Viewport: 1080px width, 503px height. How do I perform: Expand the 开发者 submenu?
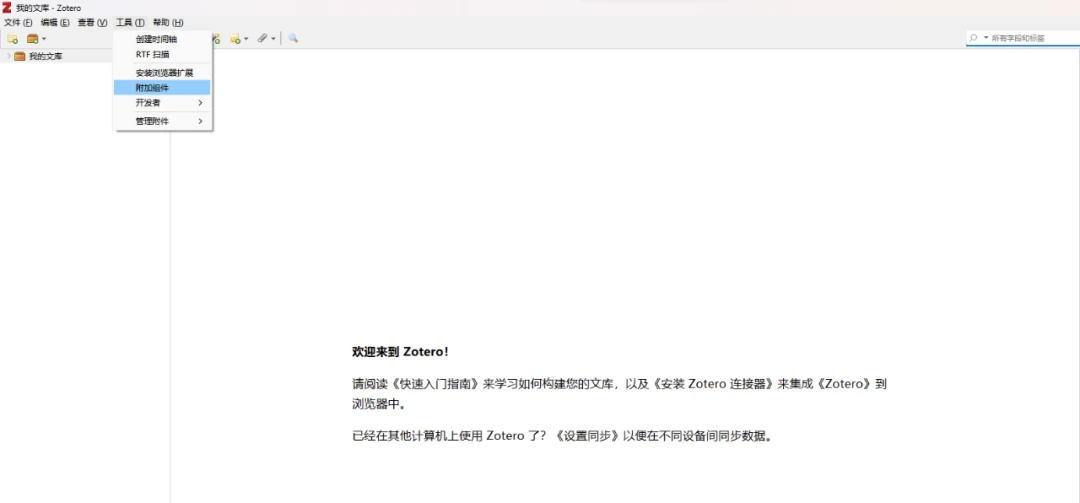[163, 103]
